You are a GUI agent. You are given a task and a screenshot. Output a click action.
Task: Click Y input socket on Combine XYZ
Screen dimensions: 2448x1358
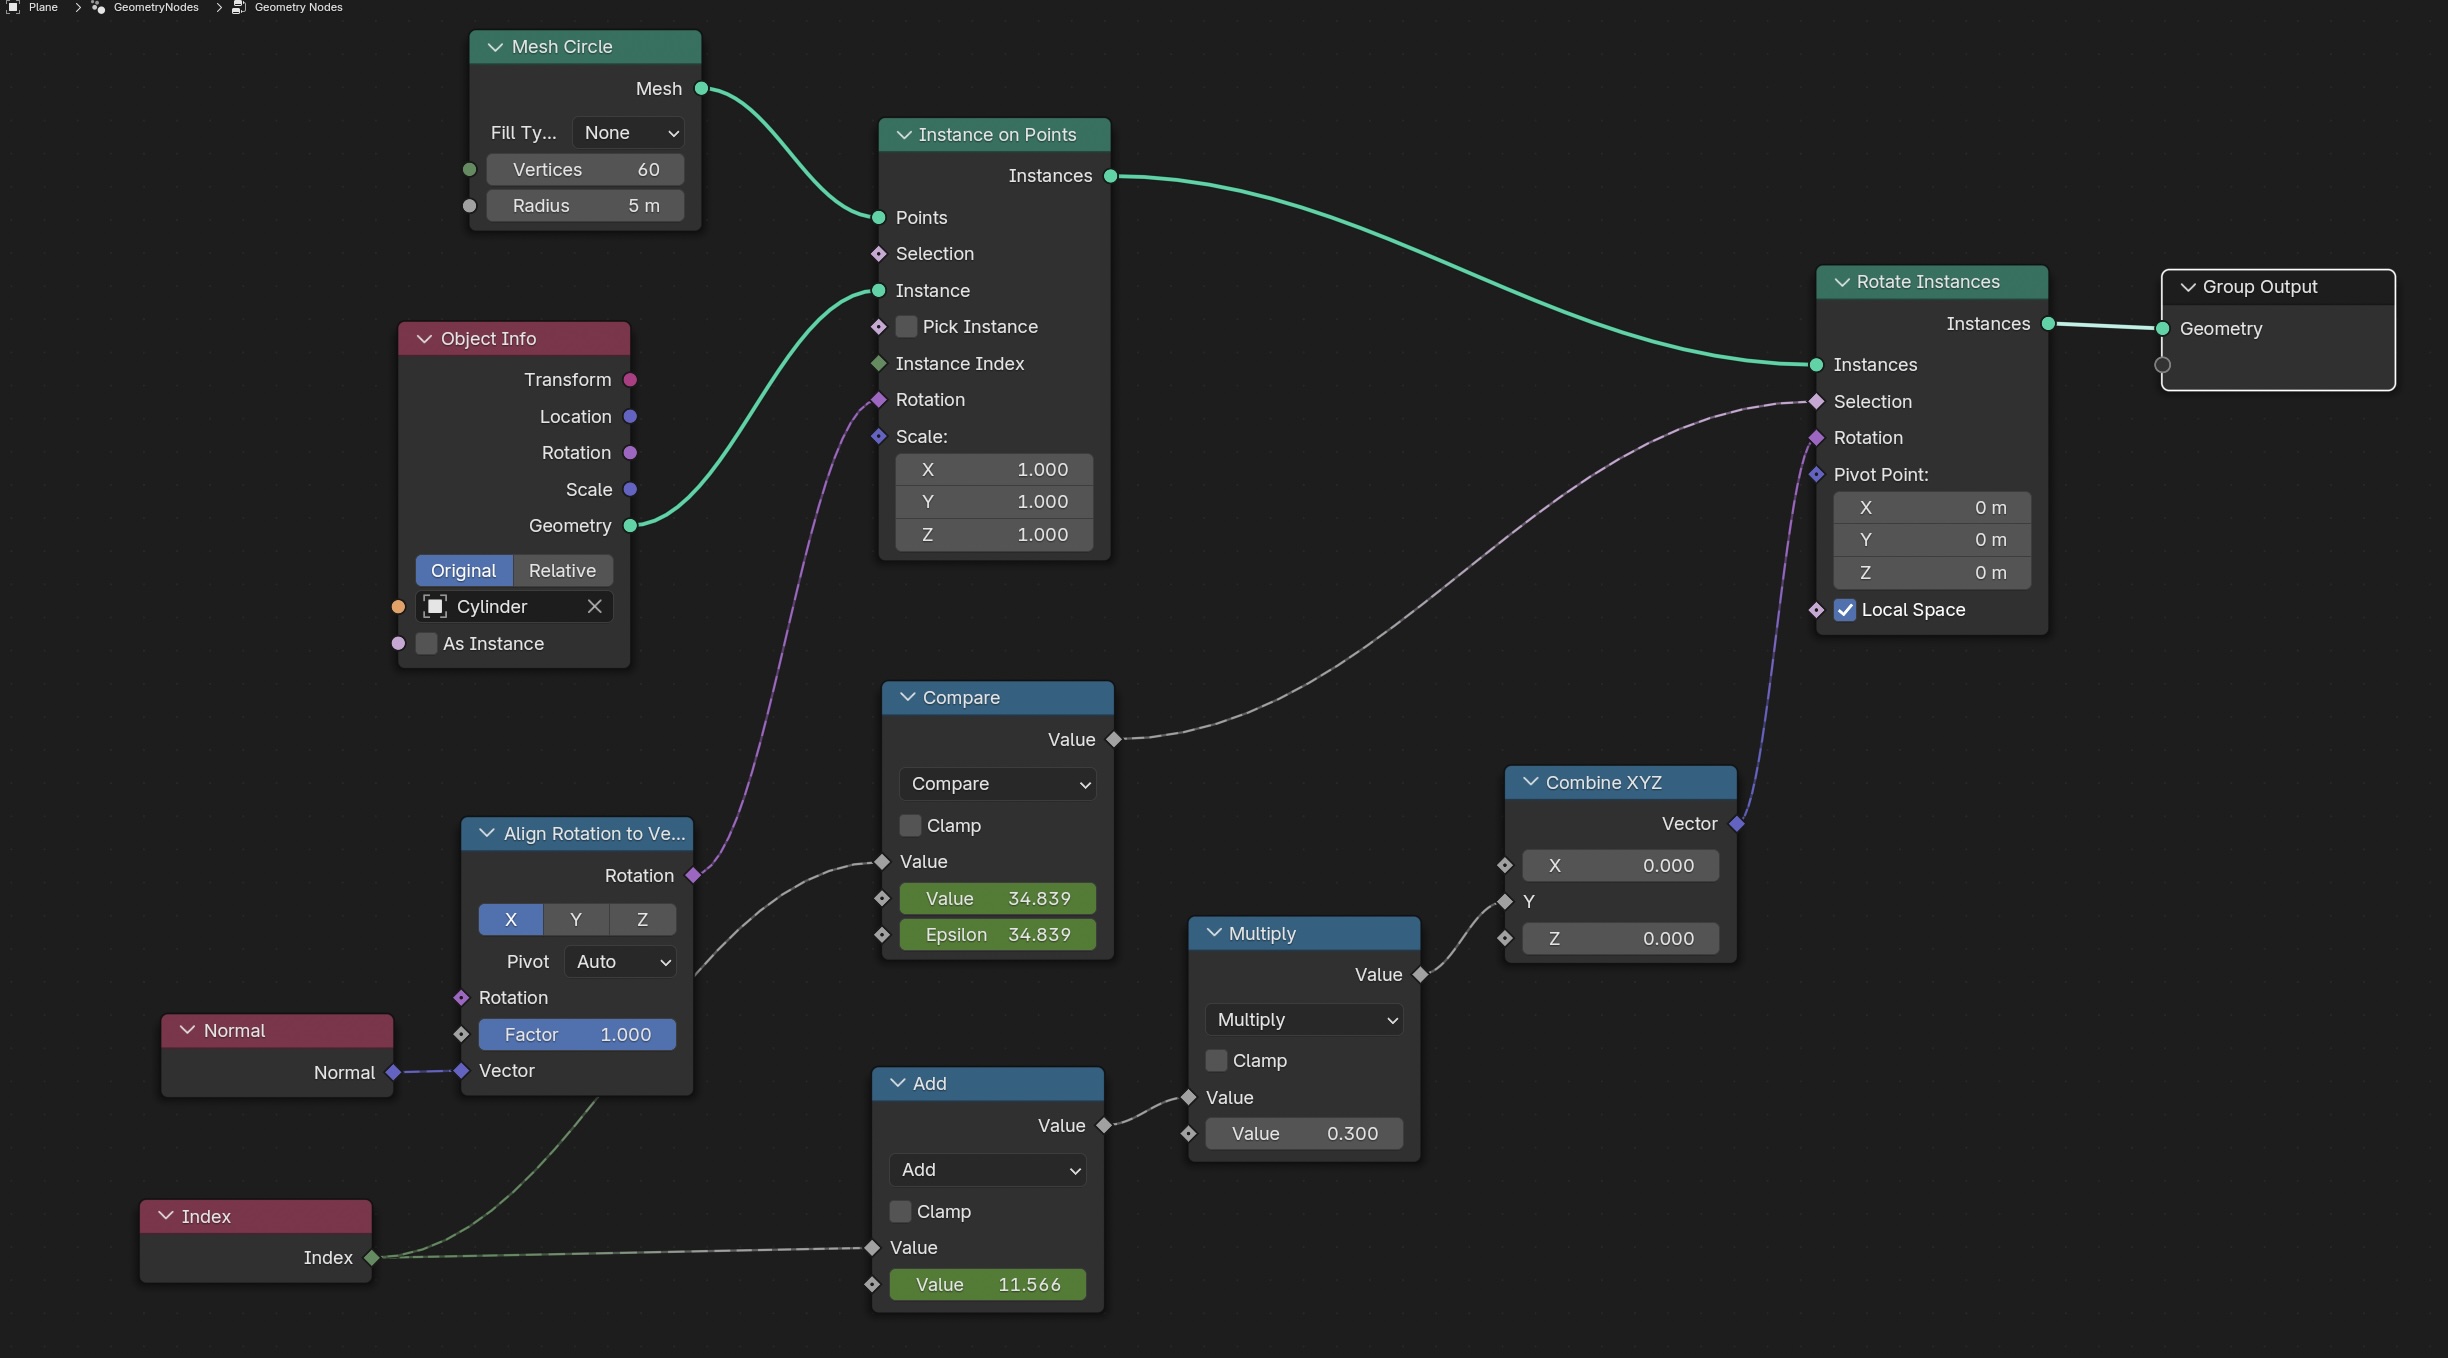(1505, 902)
